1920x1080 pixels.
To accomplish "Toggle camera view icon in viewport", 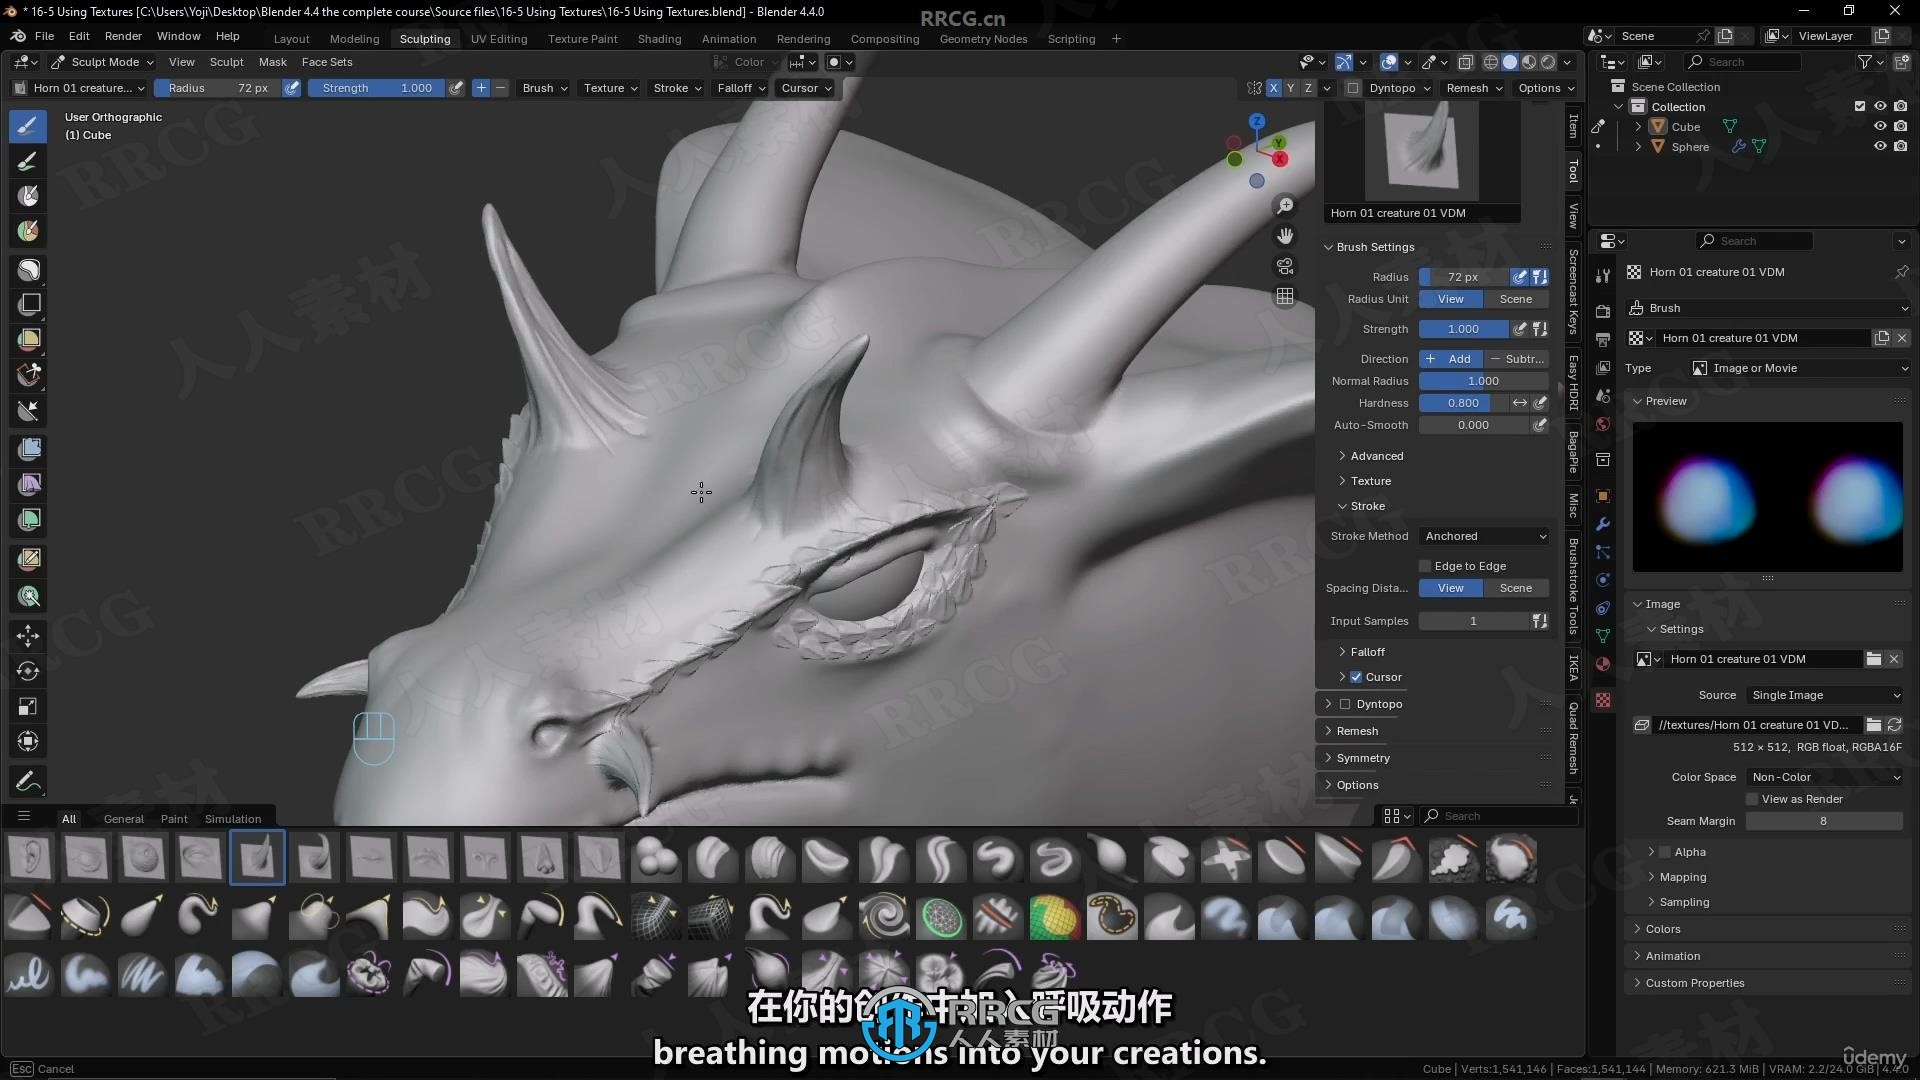I will pos(1285,266).
